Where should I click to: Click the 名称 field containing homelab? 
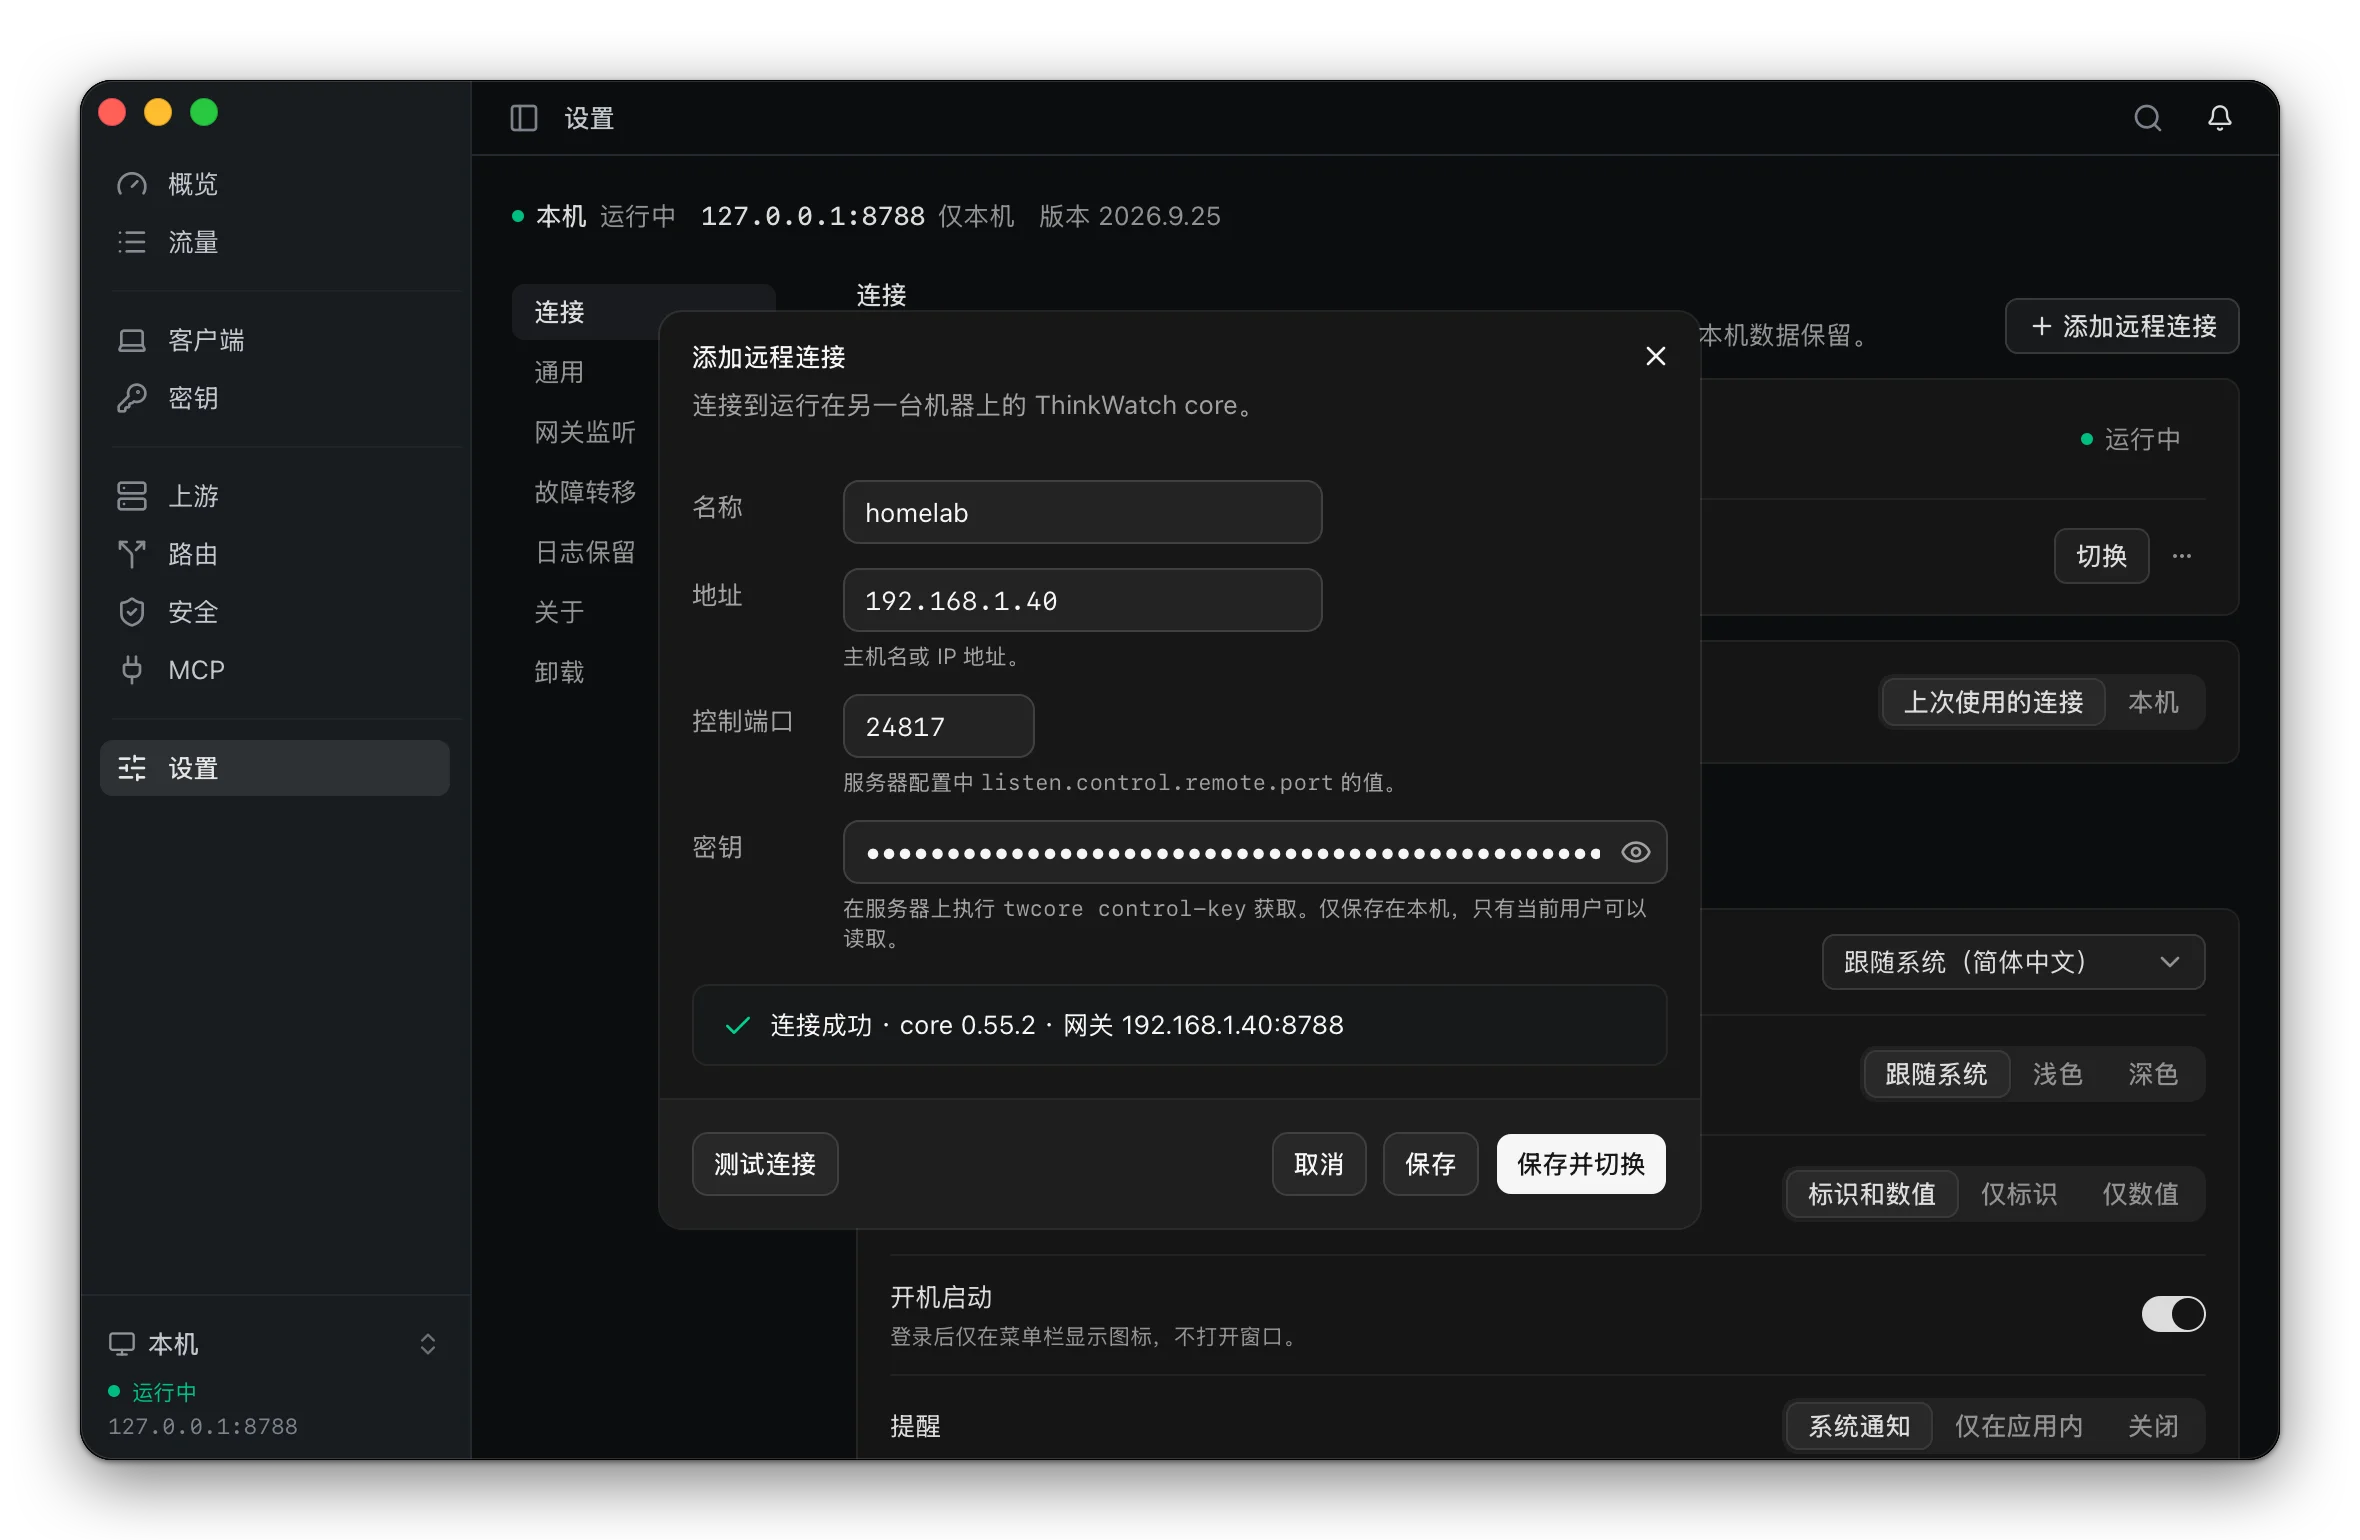tap(1082, 512)
